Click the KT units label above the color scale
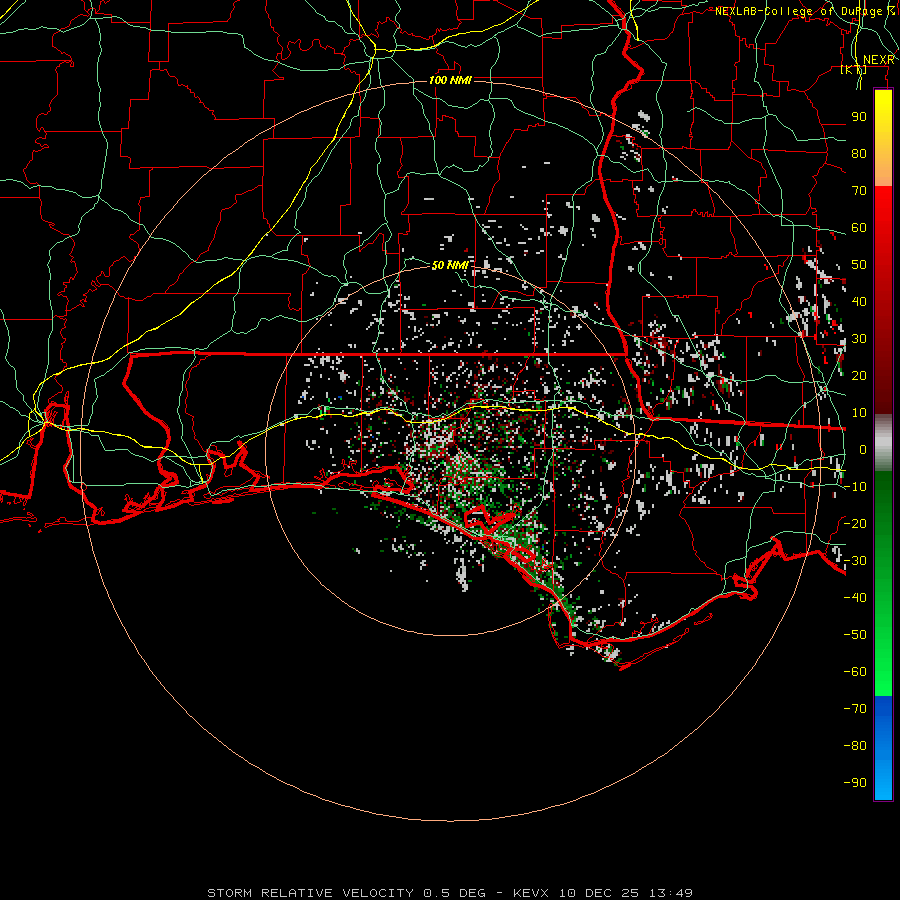Image resolution: width=900 pixels, height=900 pixels. 854,70
